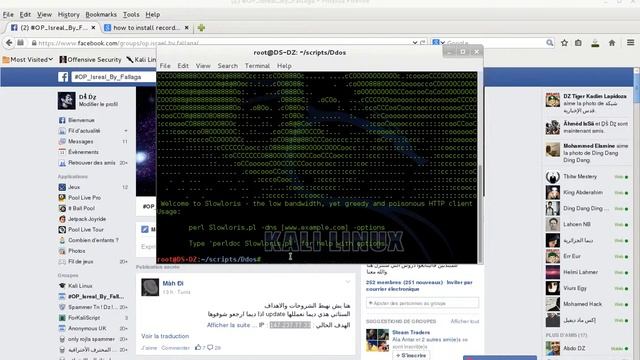Open the Firefox hamburger menu
640x360 pixels.
click(631, 42)
